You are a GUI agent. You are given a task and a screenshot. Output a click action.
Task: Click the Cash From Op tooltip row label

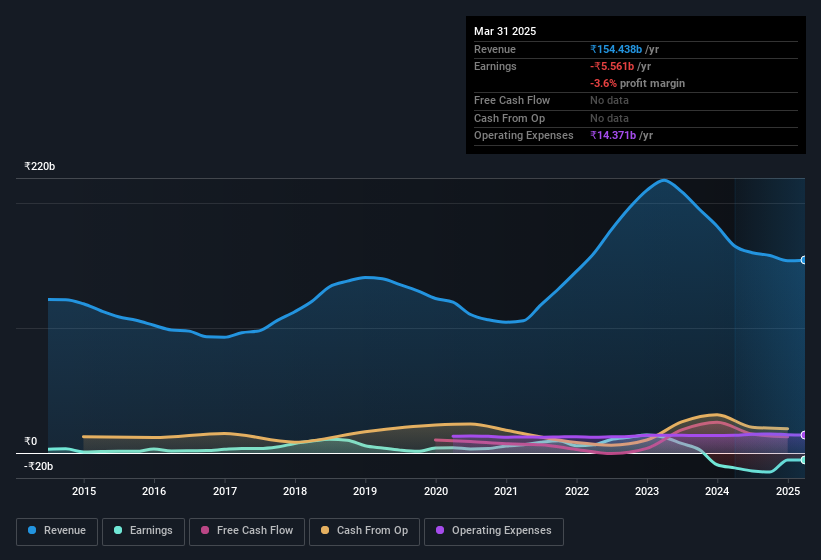(509, 118)
